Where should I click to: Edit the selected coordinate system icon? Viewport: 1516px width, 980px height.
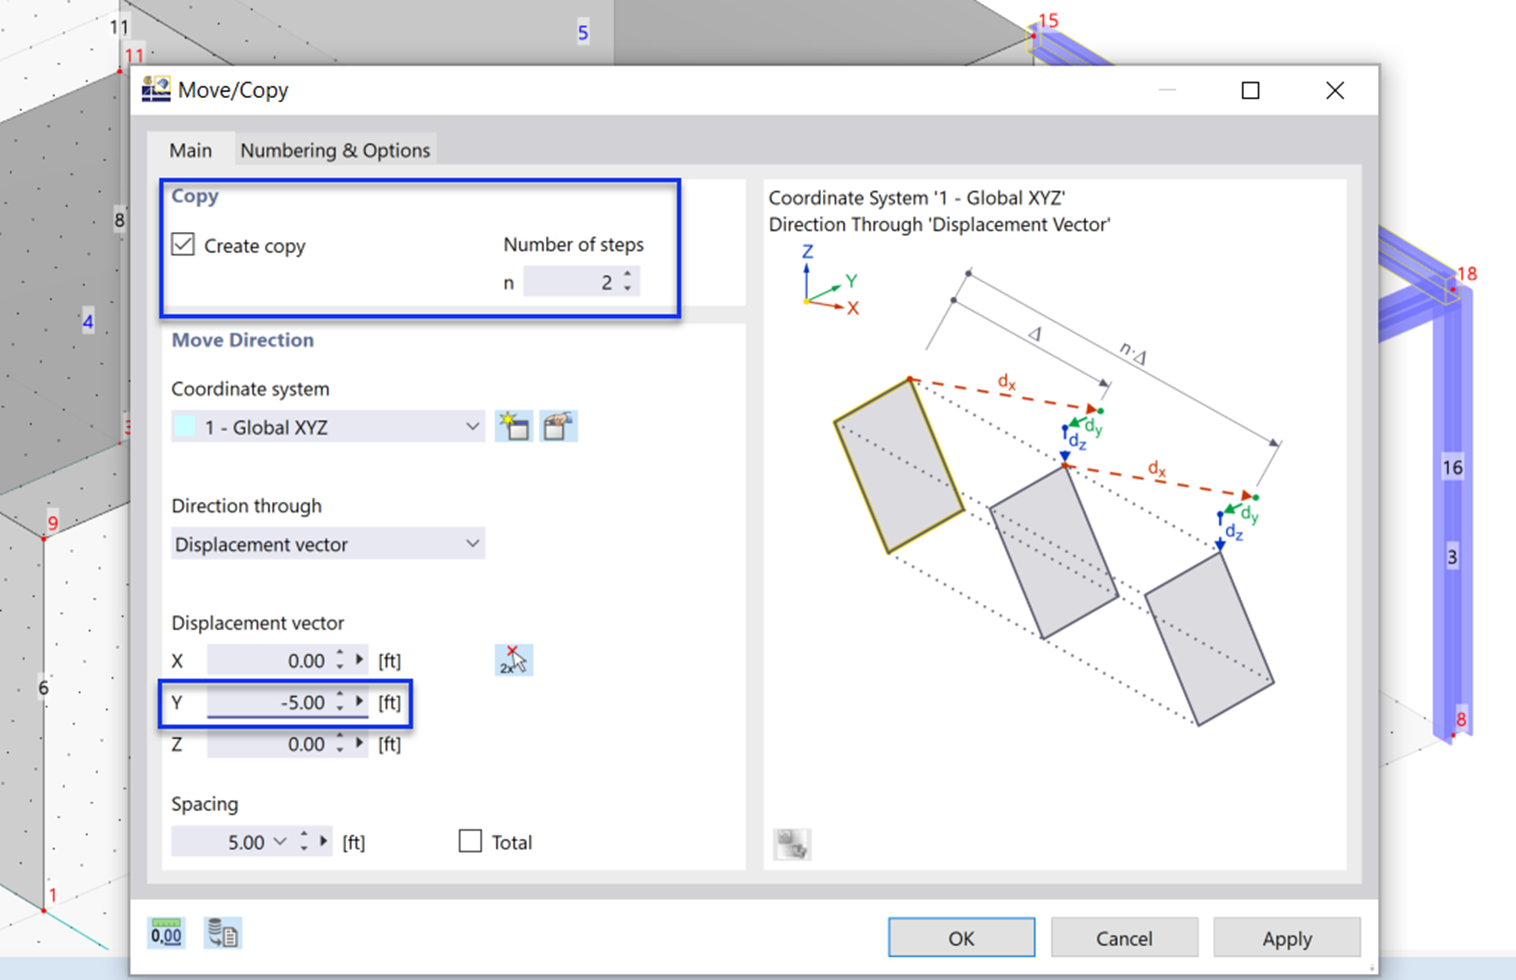(x=558, y=427)
